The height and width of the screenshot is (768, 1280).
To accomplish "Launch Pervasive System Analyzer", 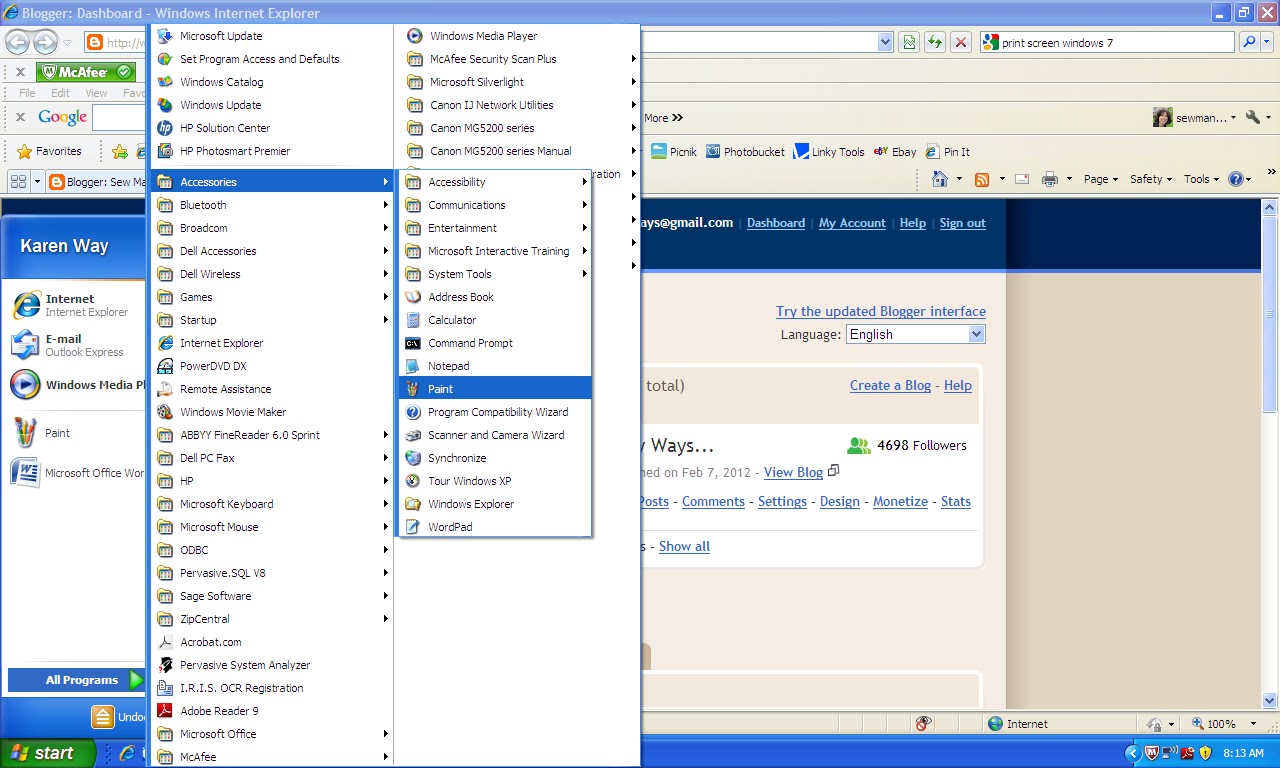I will click(272, 665).
